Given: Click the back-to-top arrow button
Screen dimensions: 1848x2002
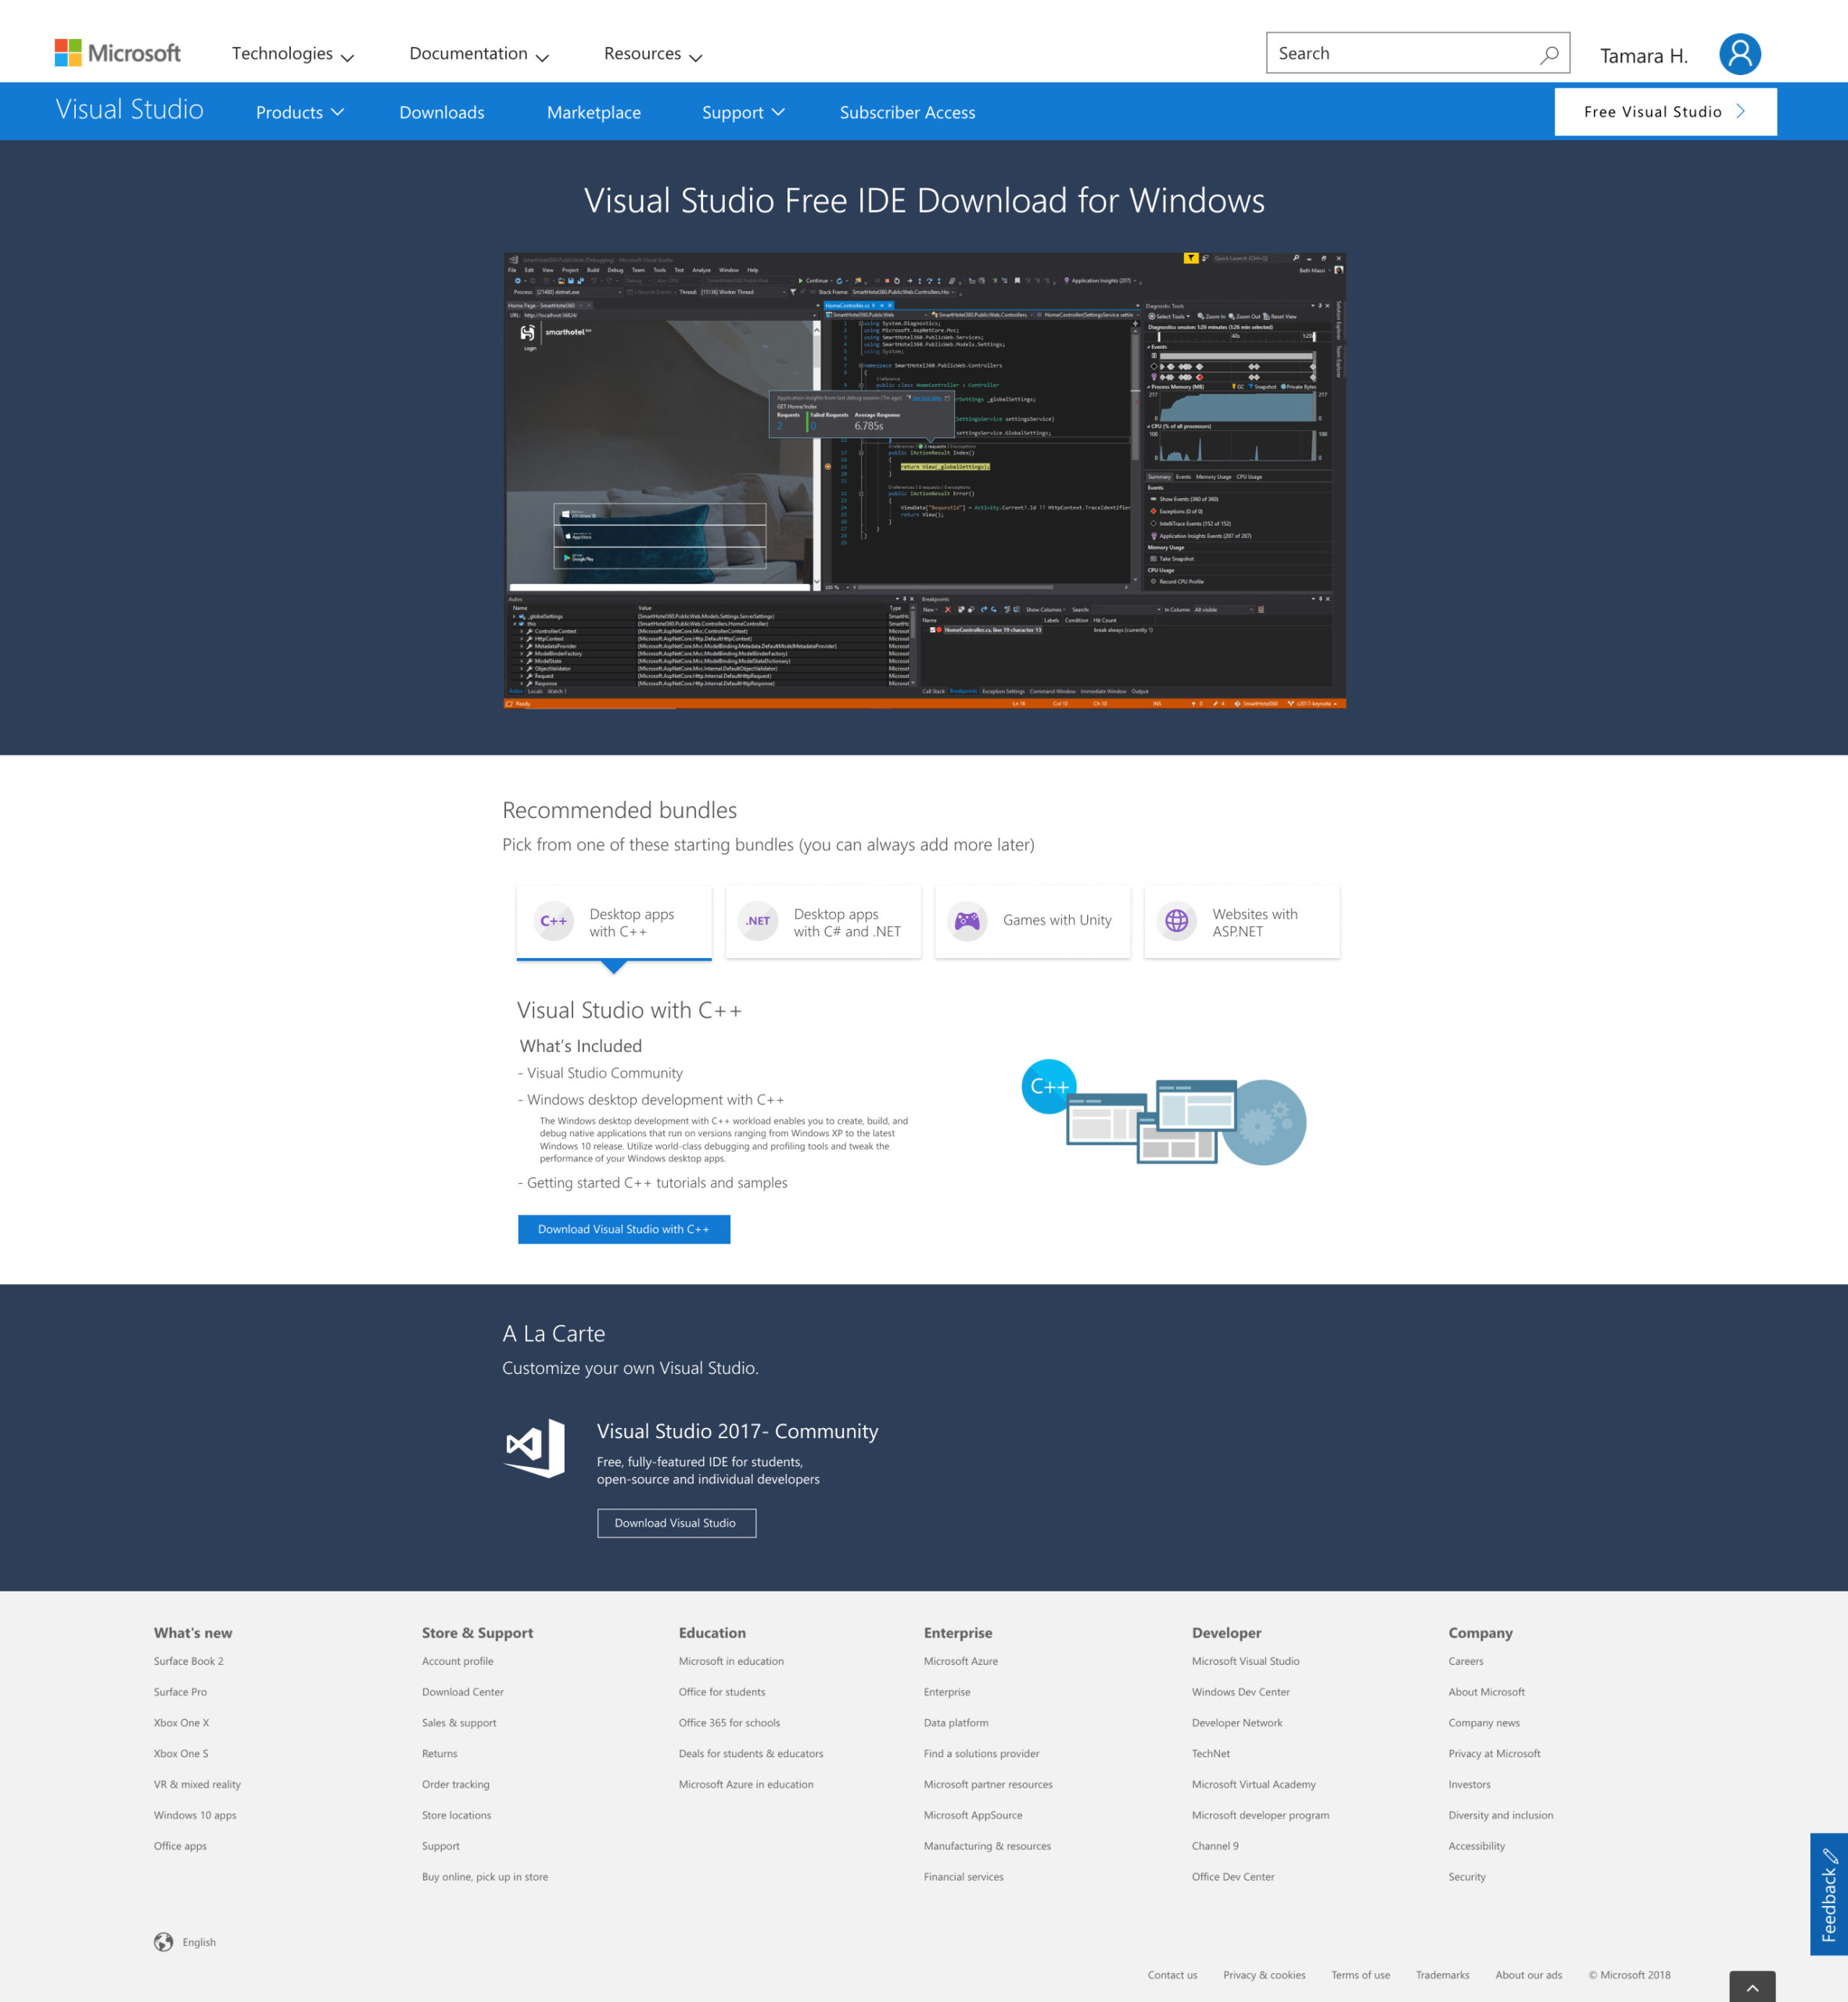Looking at the screenshot, I should click(x=1752, y=1986).
